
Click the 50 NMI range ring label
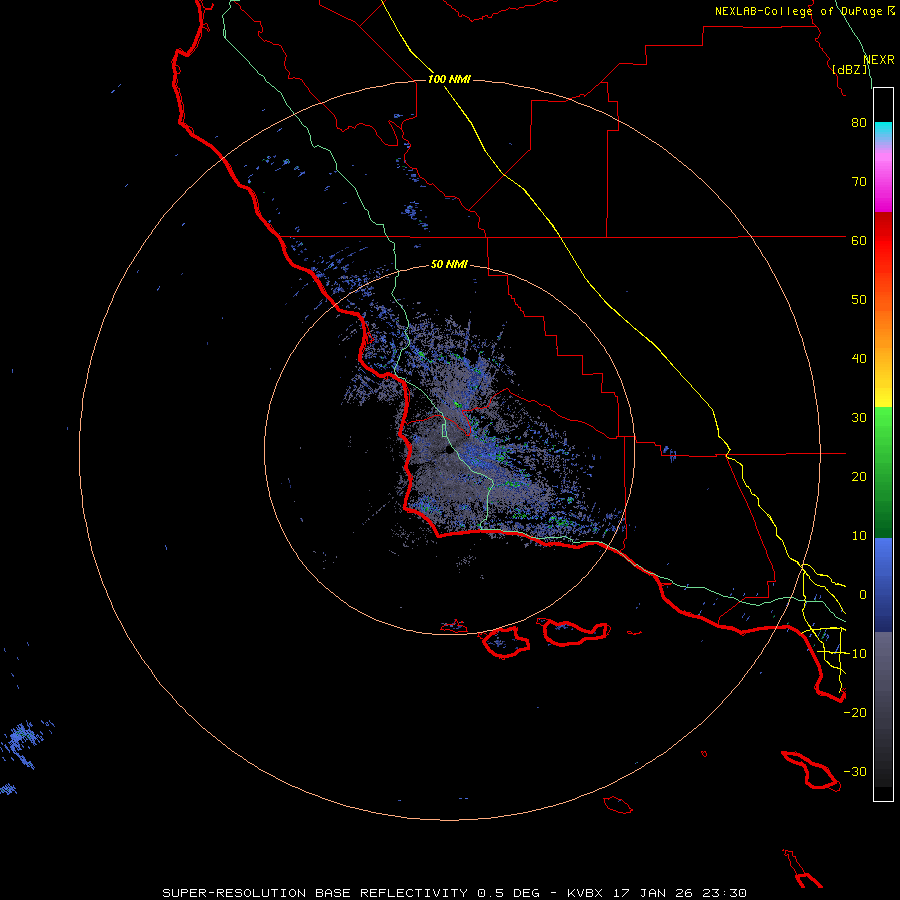pyautogui.click(x=449, y=264)
